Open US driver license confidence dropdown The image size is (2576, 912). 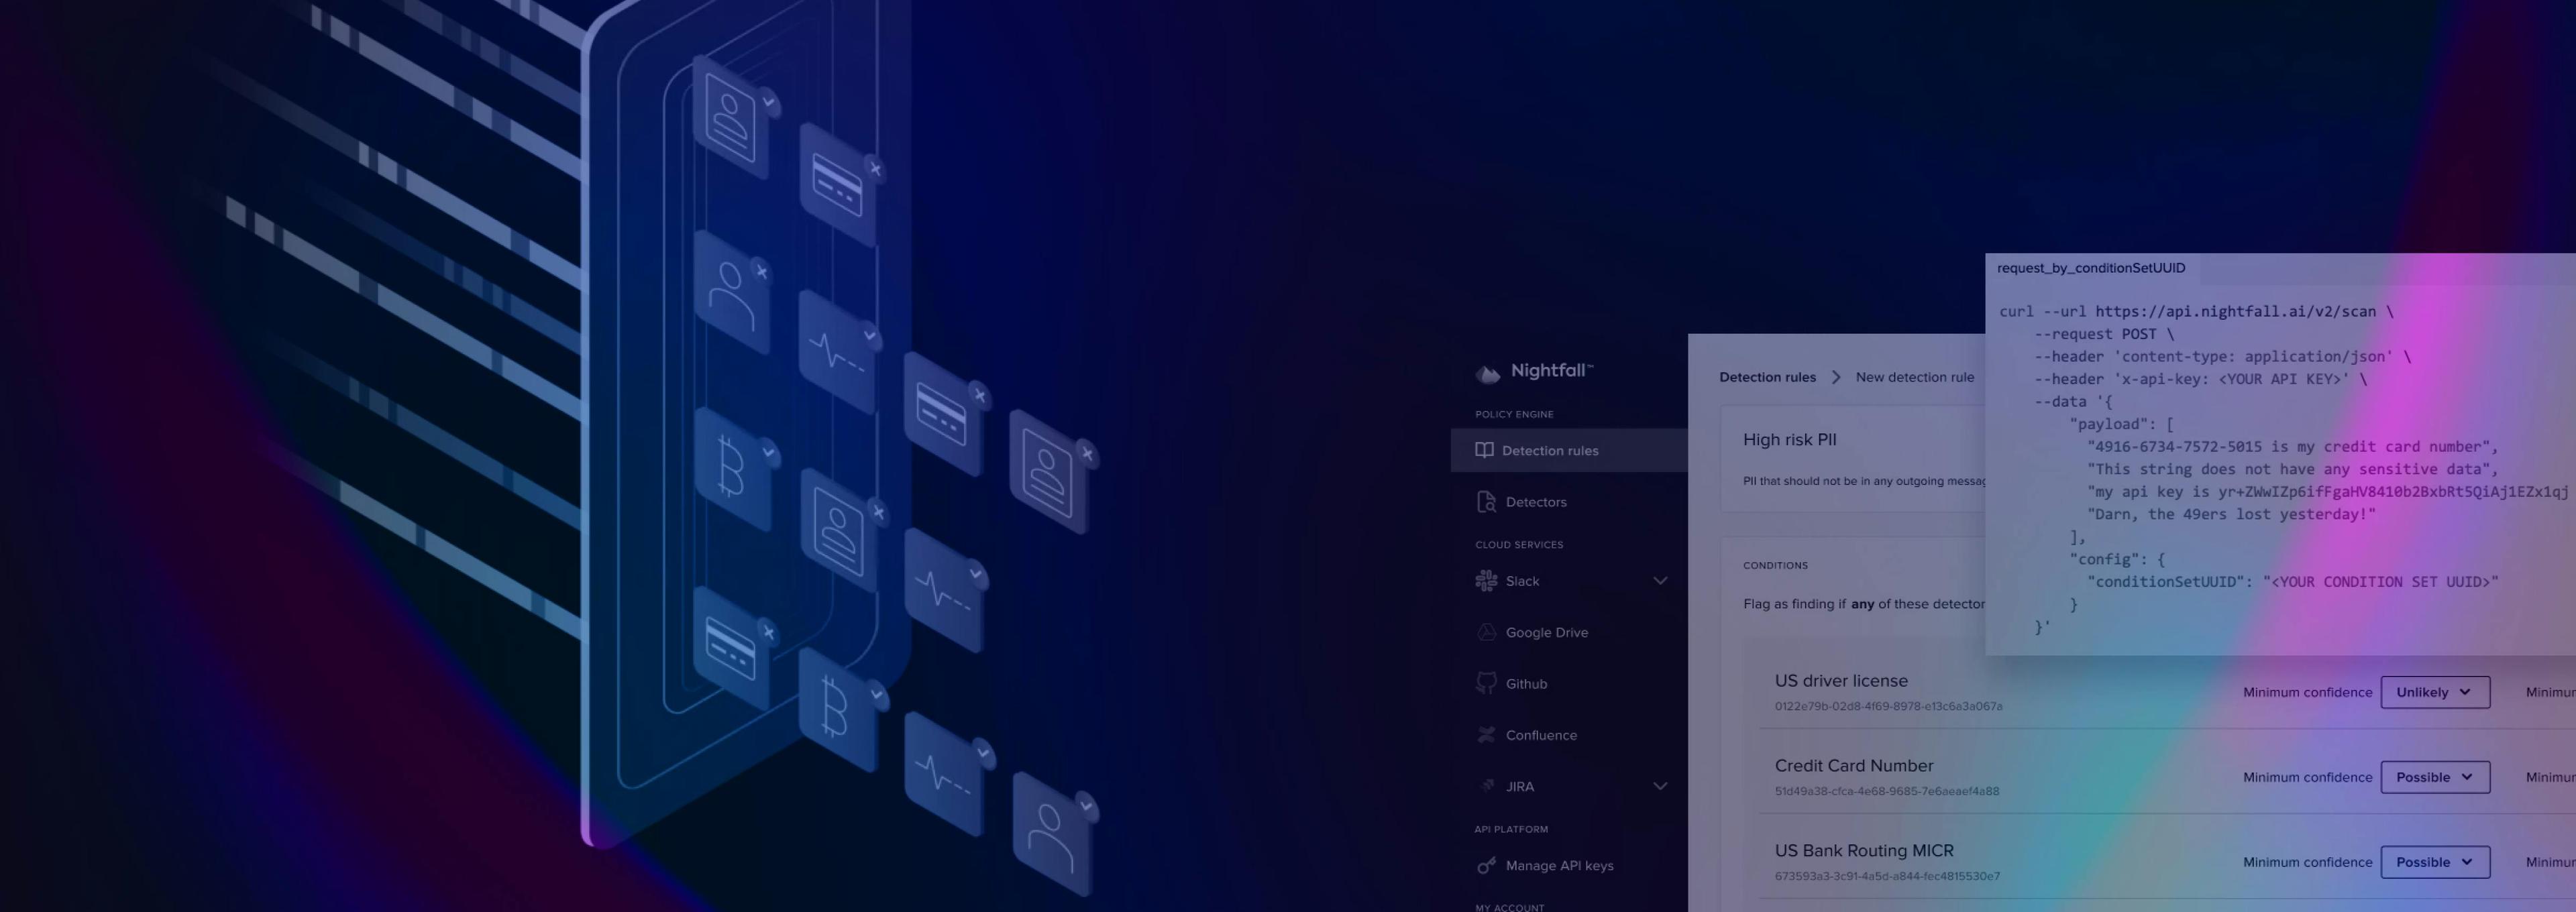pyautogui.click(x=2434, y=692)
